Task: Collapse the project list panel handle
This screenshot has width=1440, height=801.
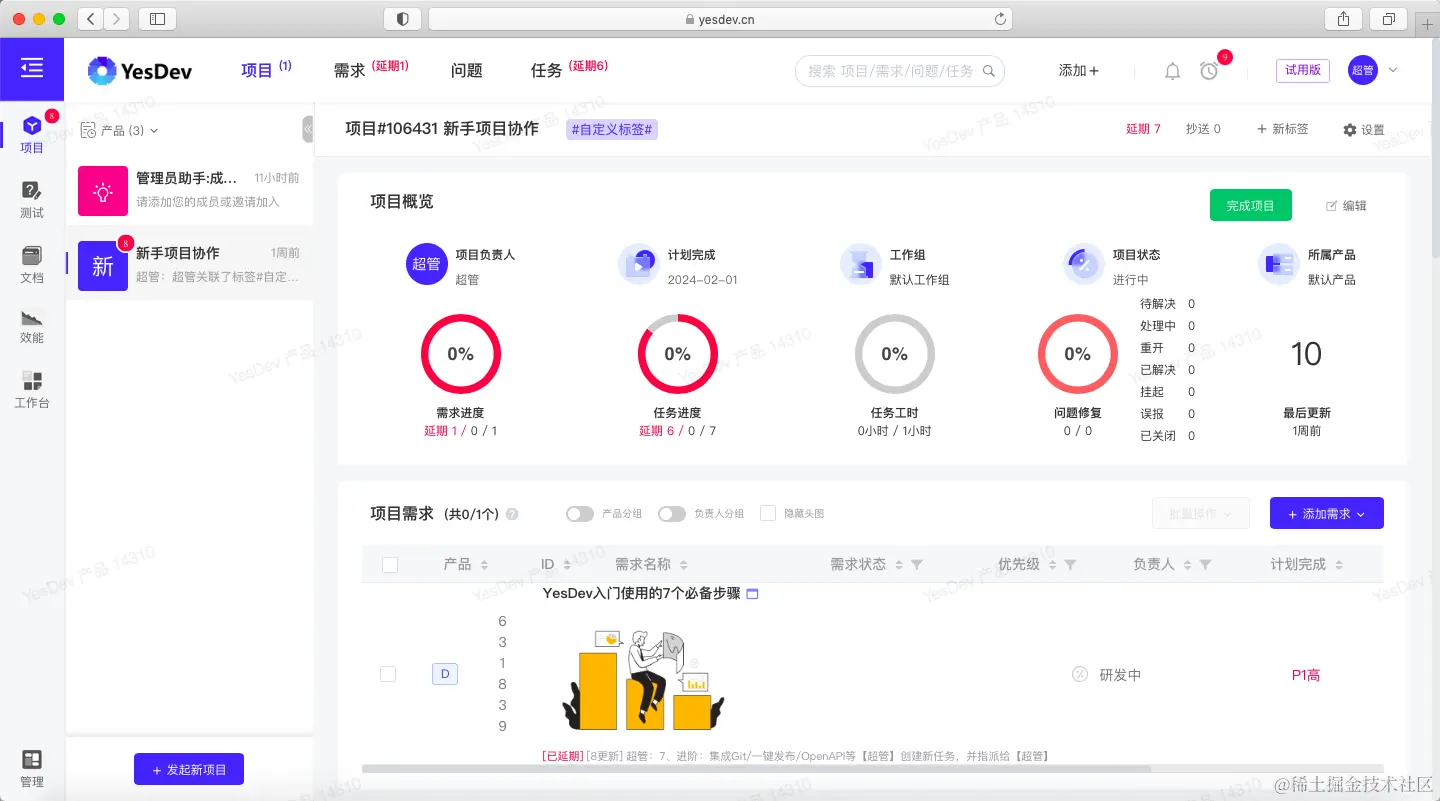Action: (308, 128)
